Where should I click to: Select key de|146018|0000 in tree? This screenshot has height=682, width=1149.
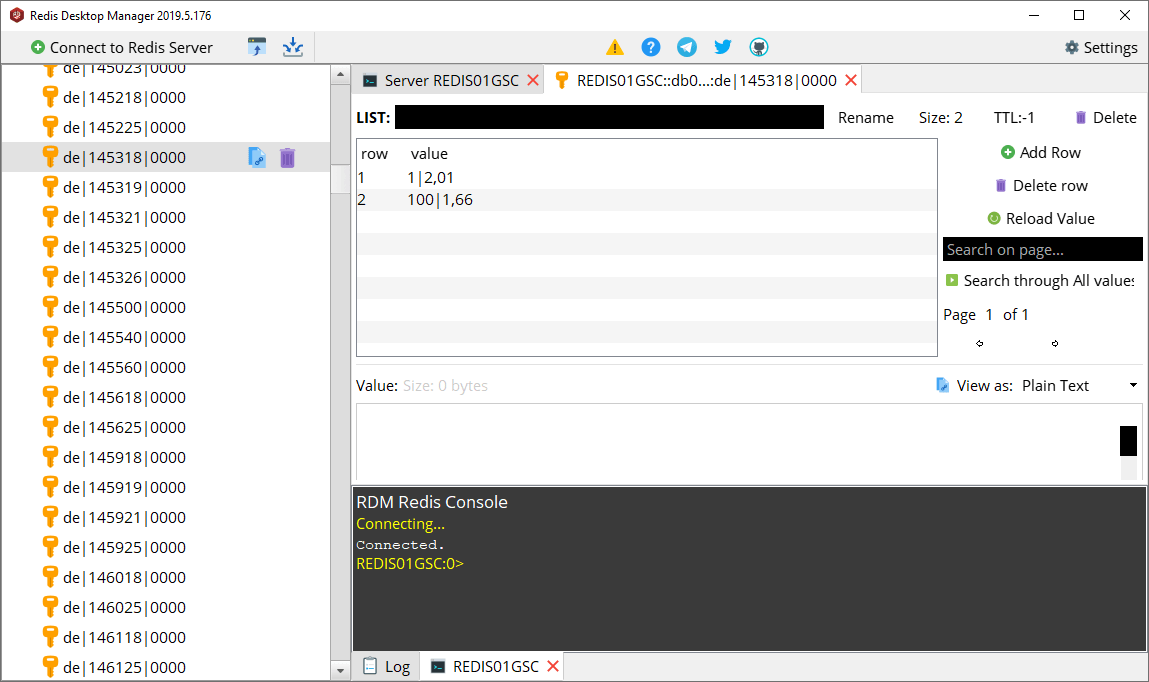pyautogui.click(x=124, y=578)
